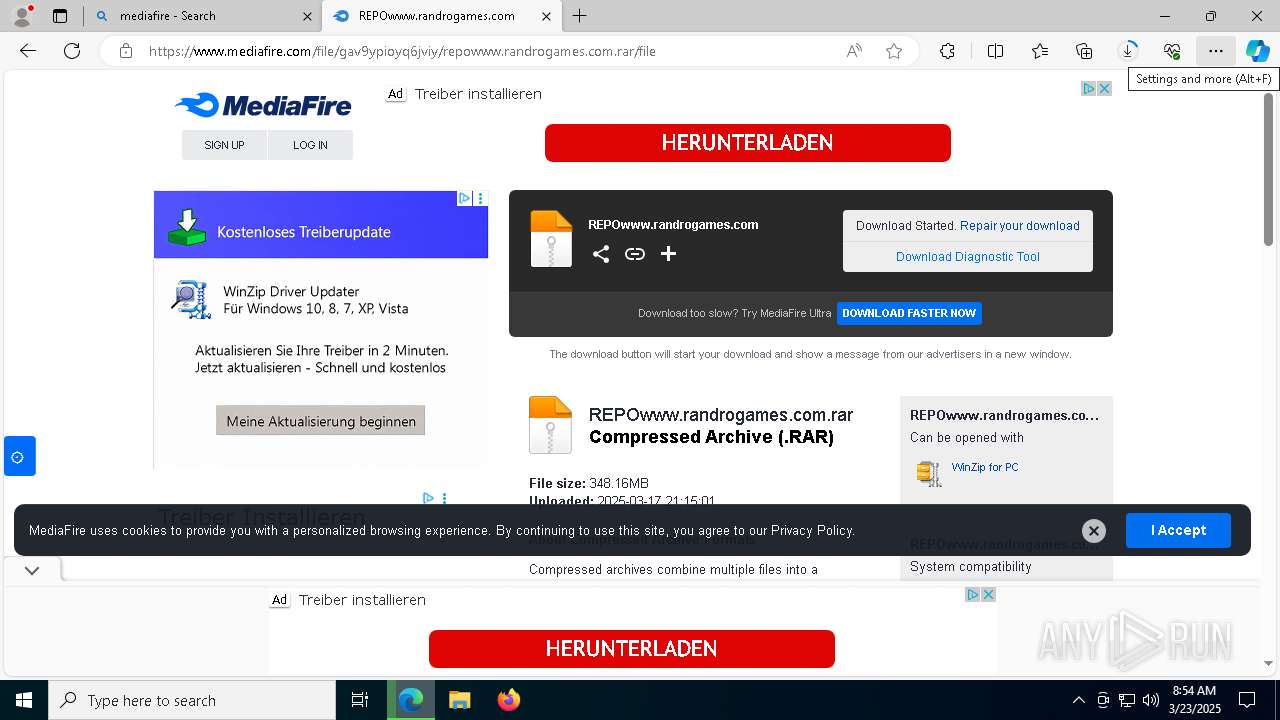The image size is (1280, 720).
Task: Open Copilot sidebar icon
Action: [1257, 51]
